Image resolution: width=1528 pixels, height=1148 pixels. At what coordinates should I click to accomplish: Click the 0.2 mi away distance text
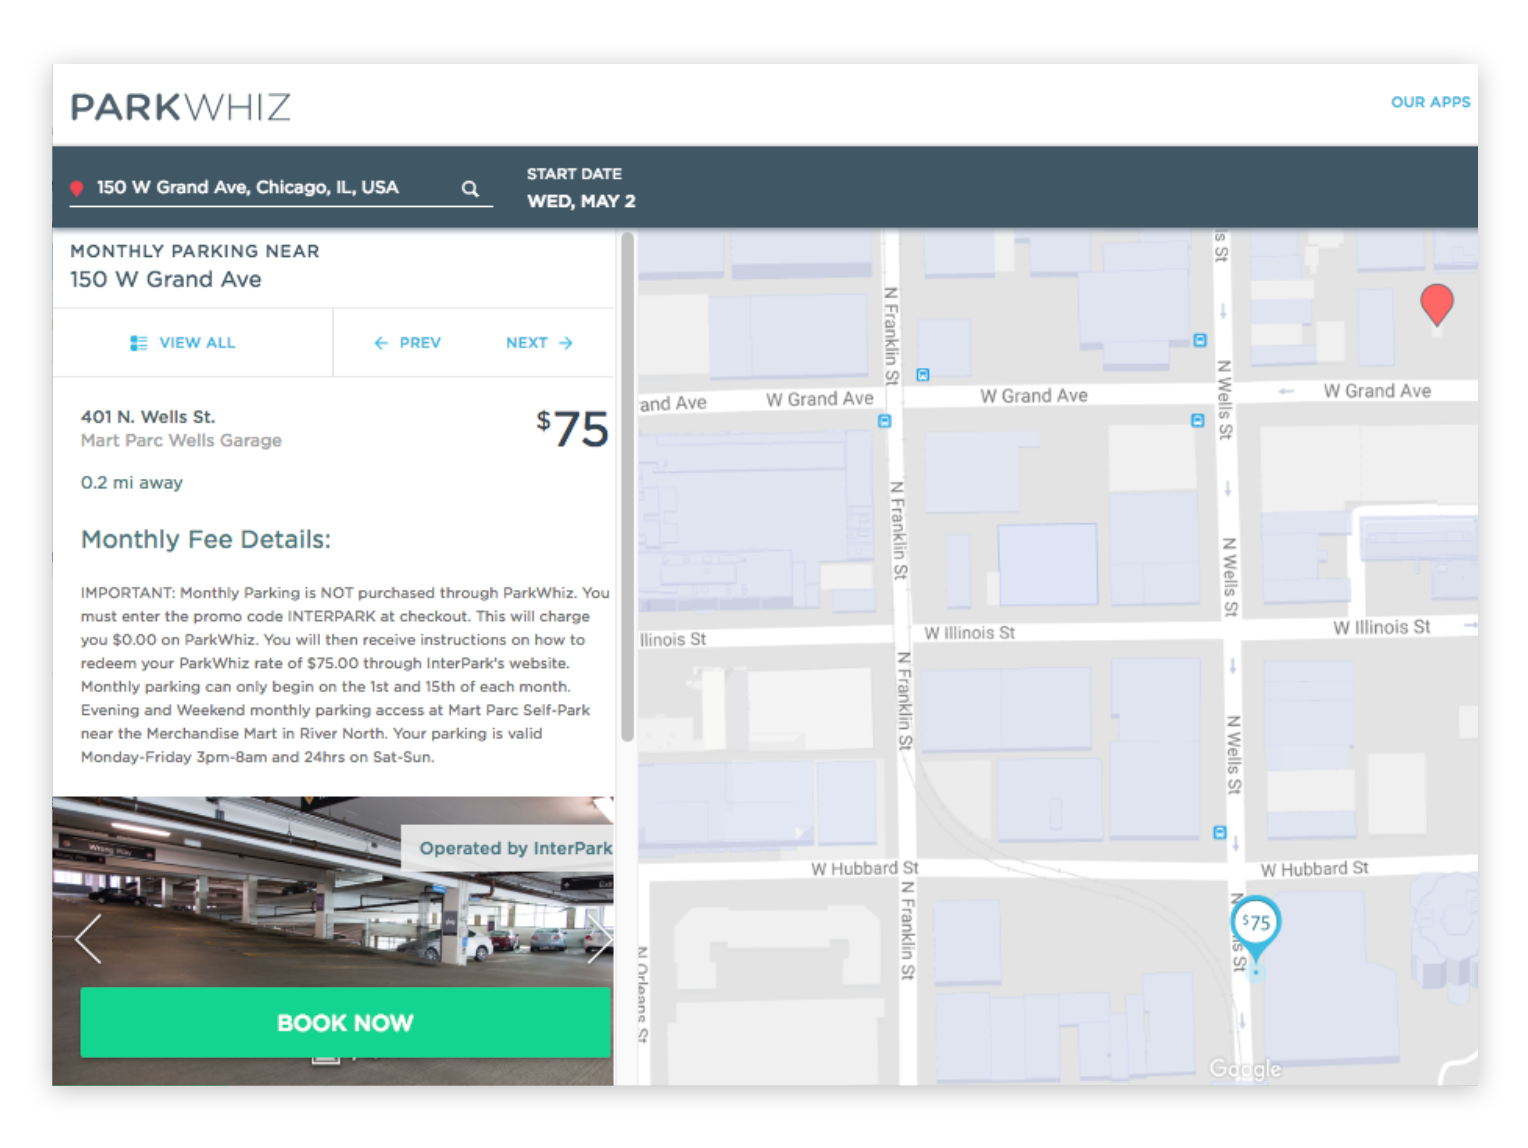click(x=132, y=483)
